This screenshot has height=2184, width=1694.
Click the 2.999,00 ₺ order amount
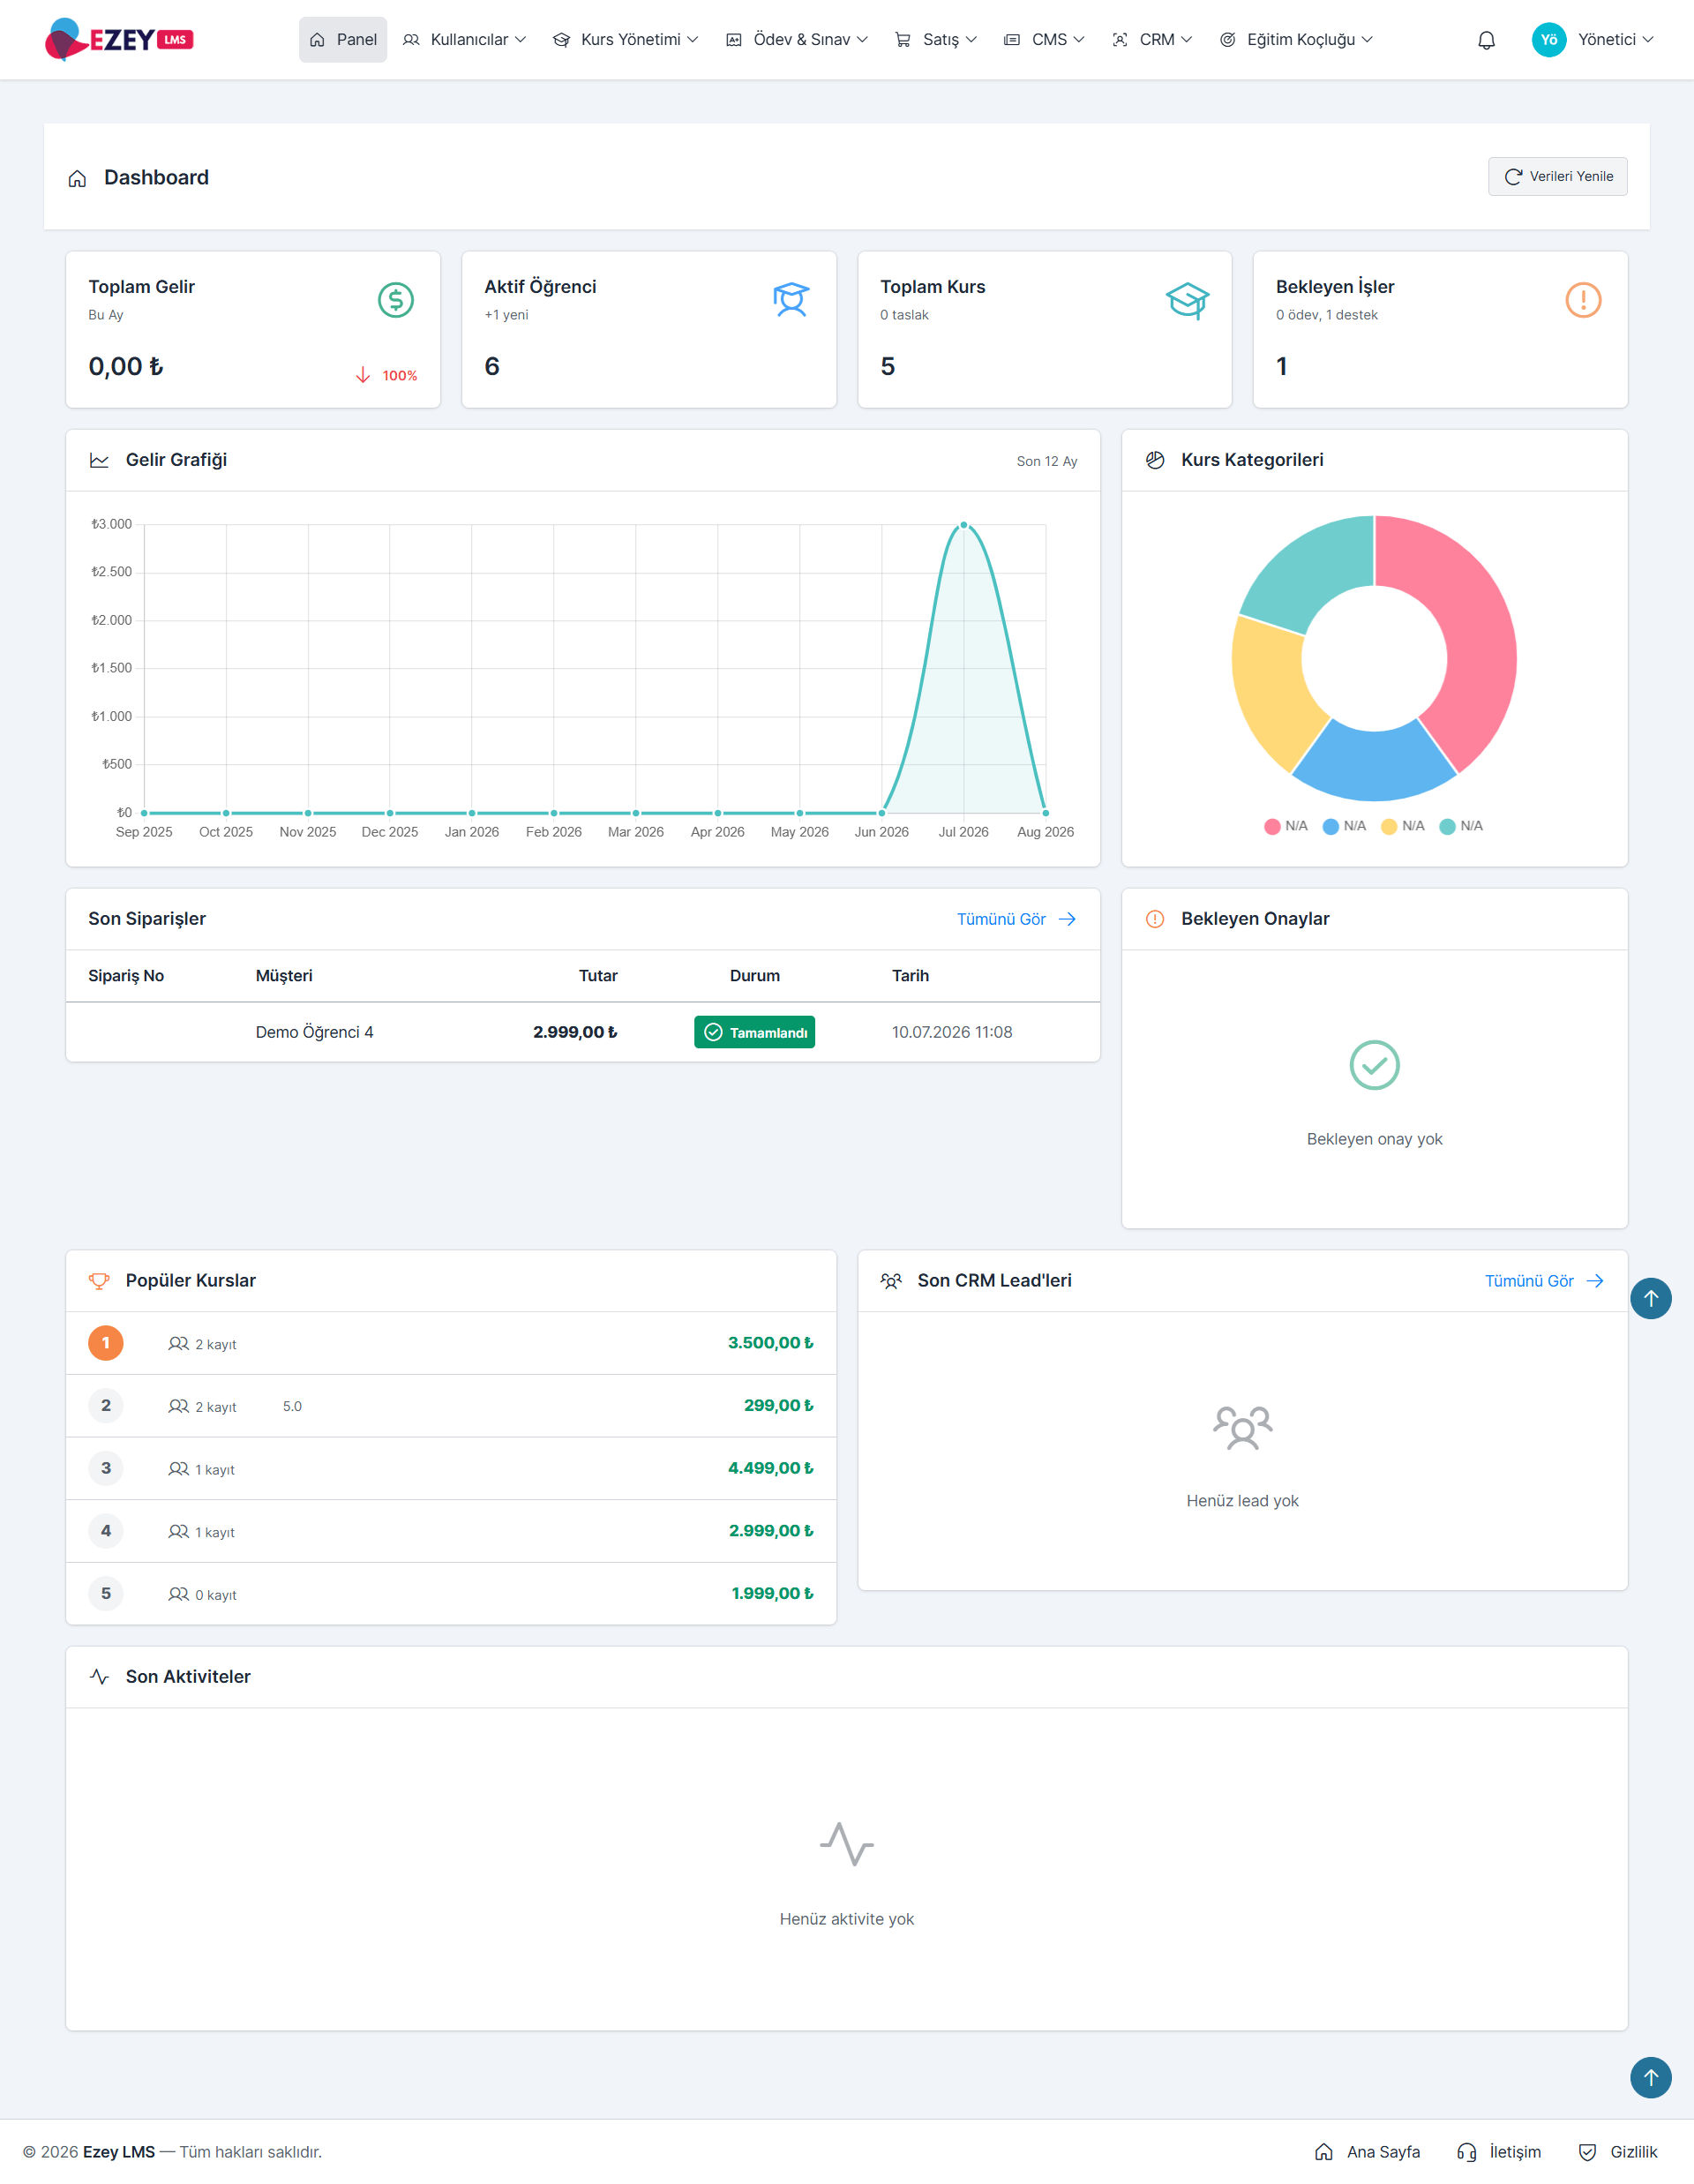point(575,1032)
